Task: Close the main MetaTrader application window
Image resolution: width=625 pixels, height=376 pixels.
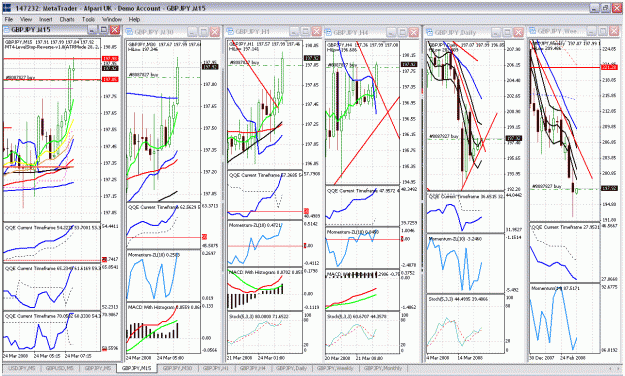Action: (x=616, y=8)
